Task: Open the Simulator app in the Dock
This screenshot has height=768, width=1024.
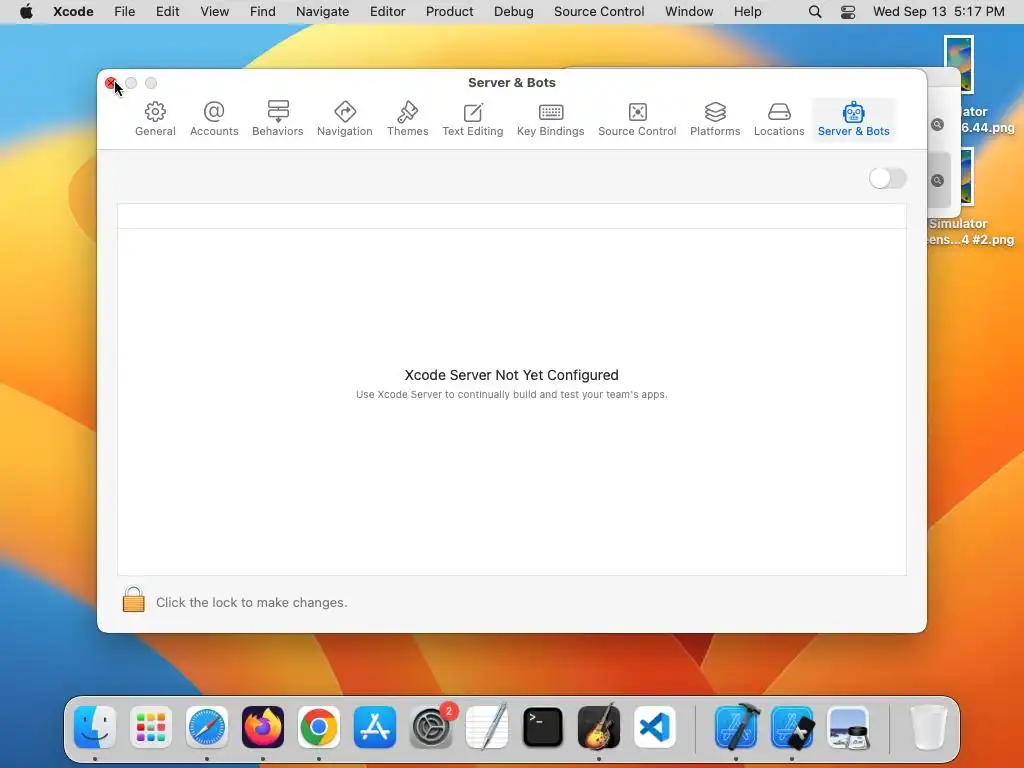Action: tap(792, 727)
